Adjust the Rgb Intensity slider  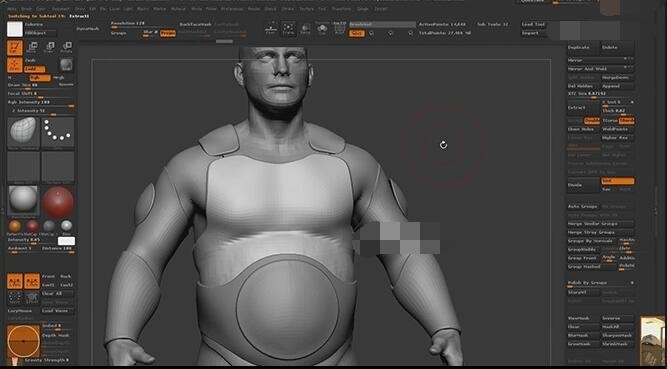coord(41,103)
